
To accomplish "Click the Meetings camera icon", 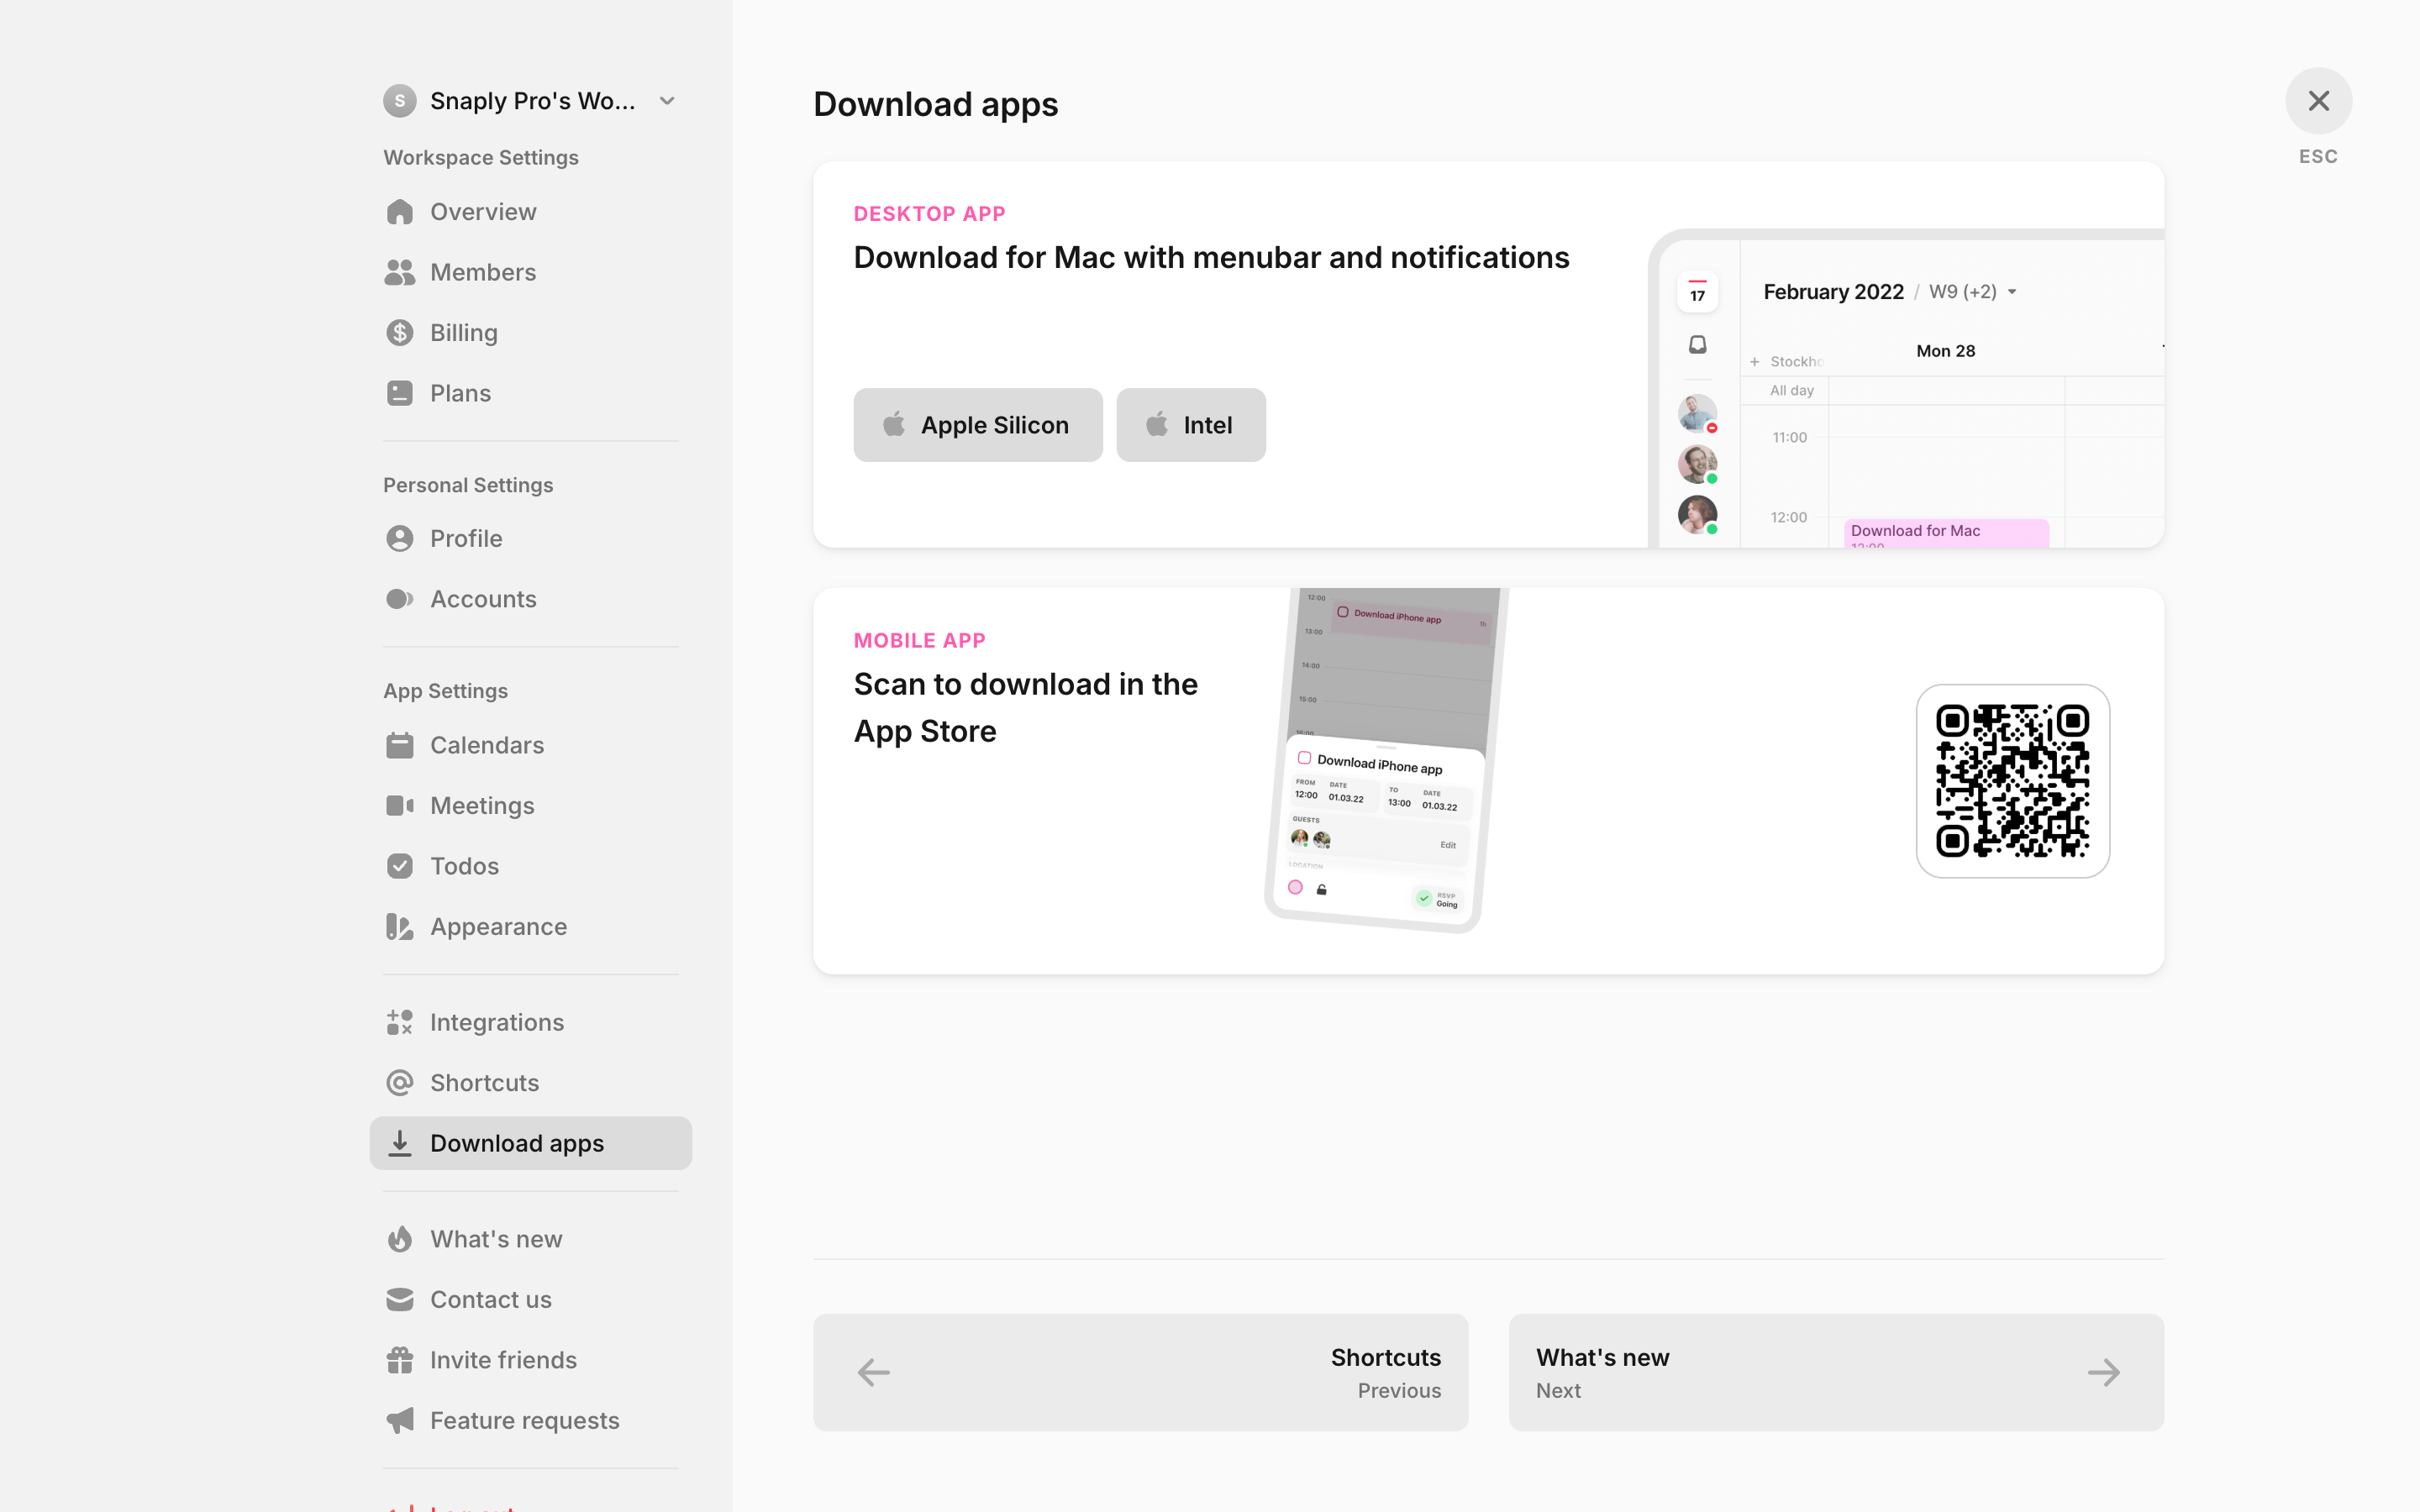I will (x=400, y=806).
